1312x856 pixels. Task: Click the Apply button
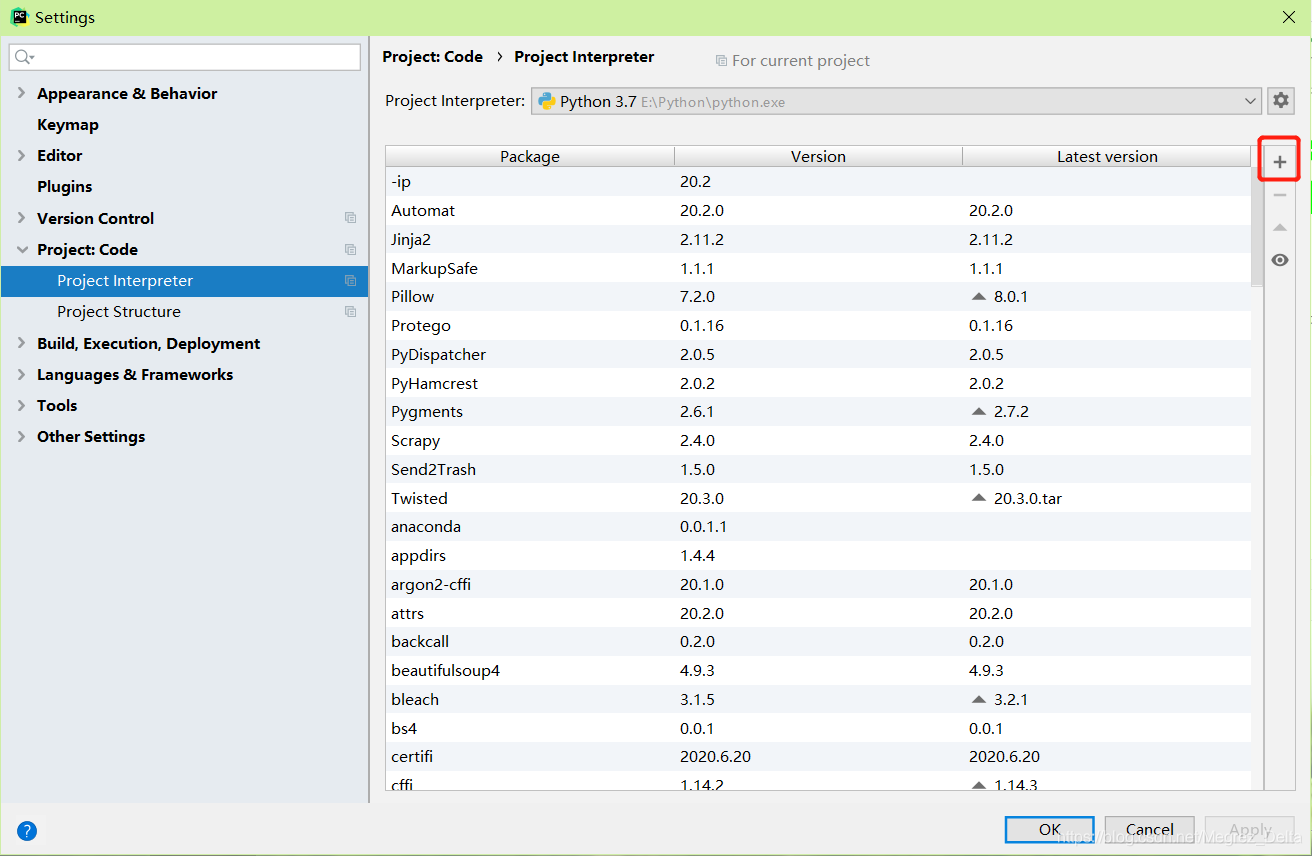(1250, 829)
